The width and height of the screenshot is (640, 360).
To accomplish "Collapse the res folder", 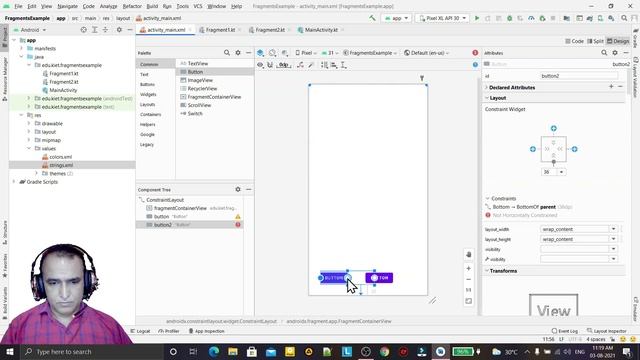I will 21,115.
